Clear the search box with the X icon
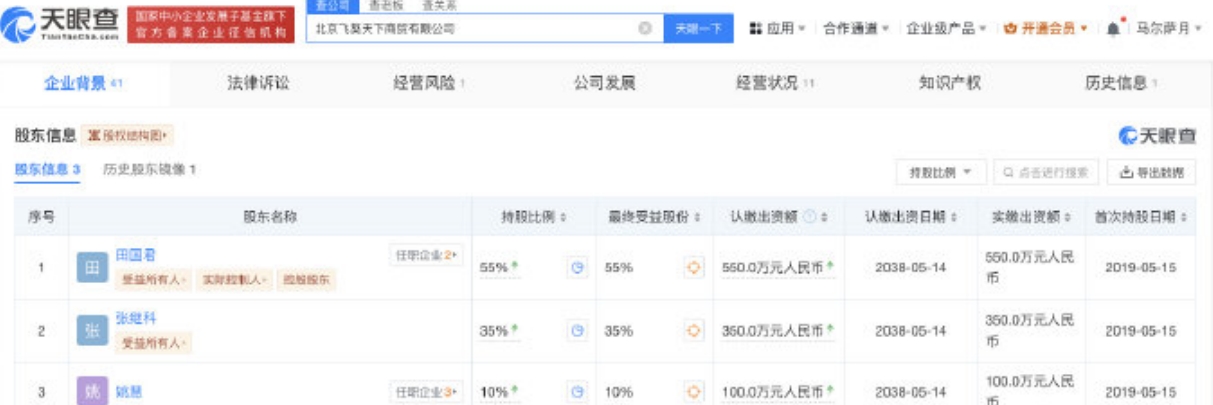The height and width of the screenshot is (405, 1213). pyautogui.click(x=645, y=29)
